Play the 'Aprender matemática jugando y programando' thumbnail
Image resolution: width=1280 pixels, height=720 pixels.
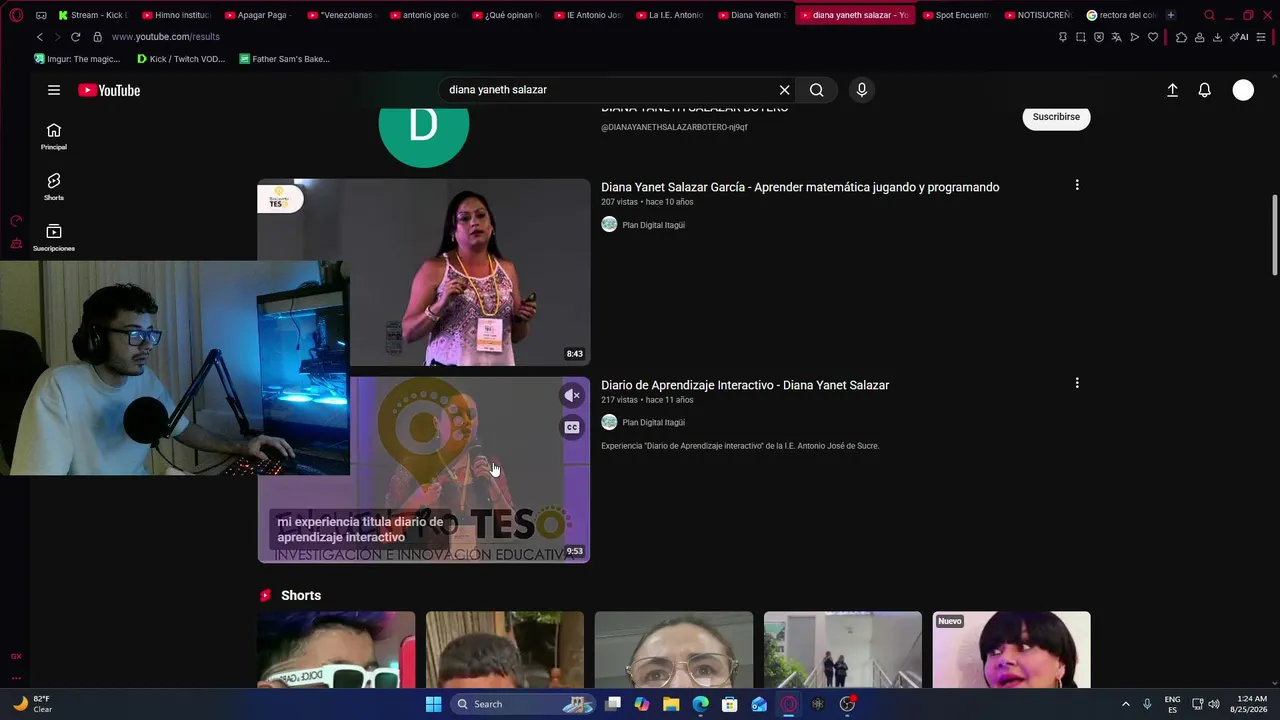click(424, 272)
